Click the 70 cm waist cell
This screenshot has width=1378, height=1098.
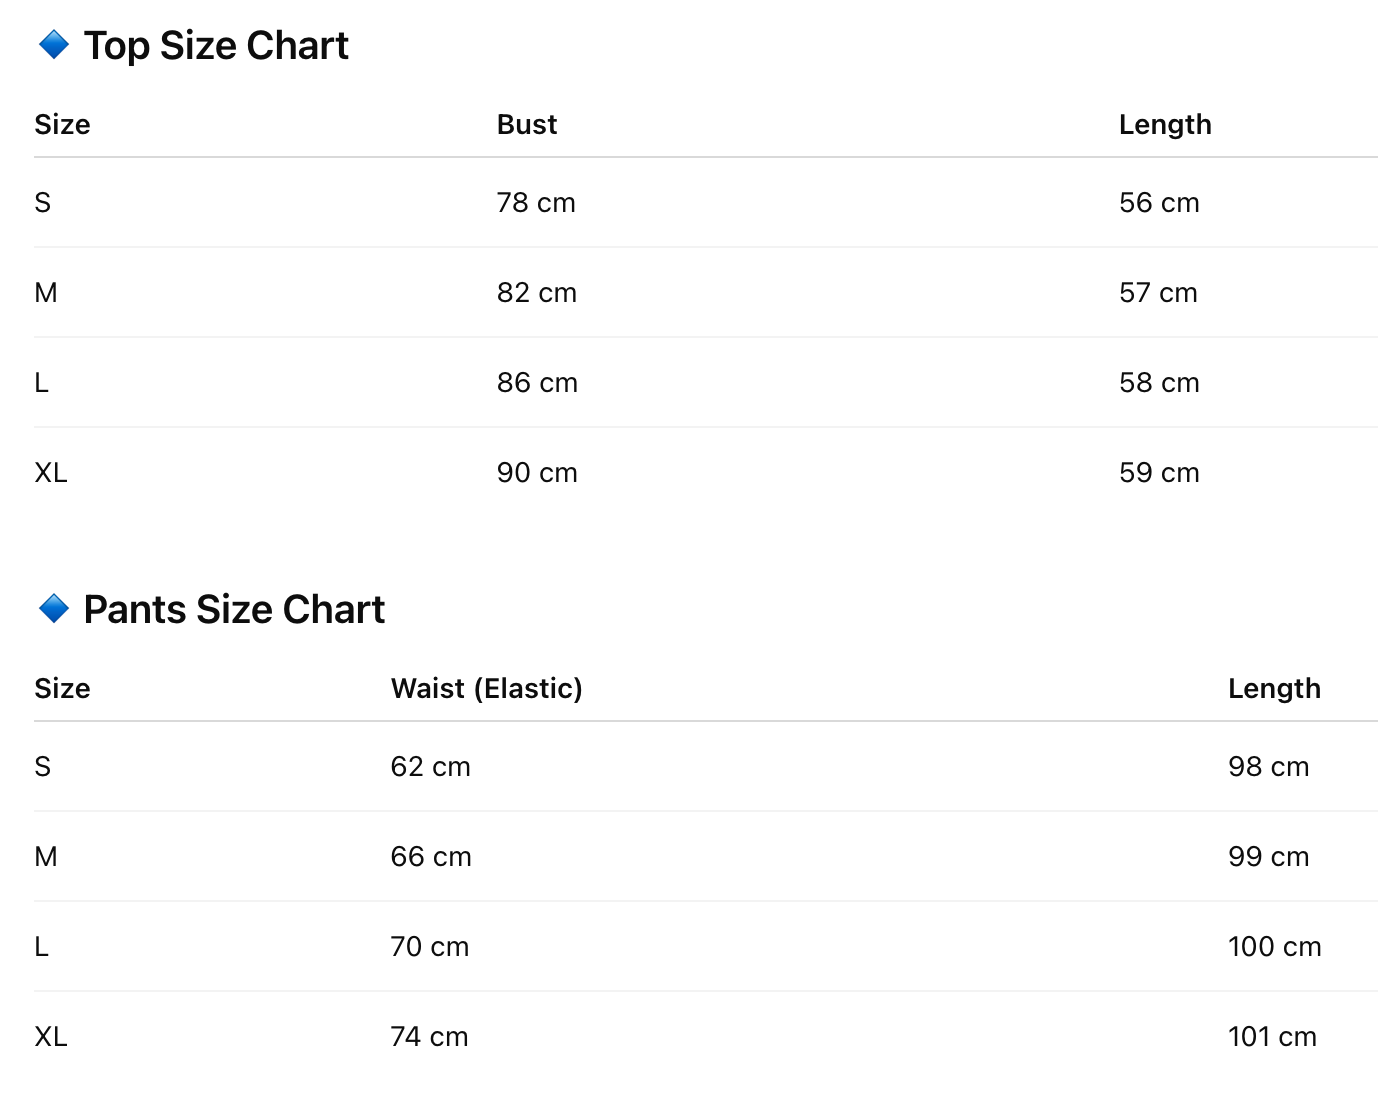[430, 947]
